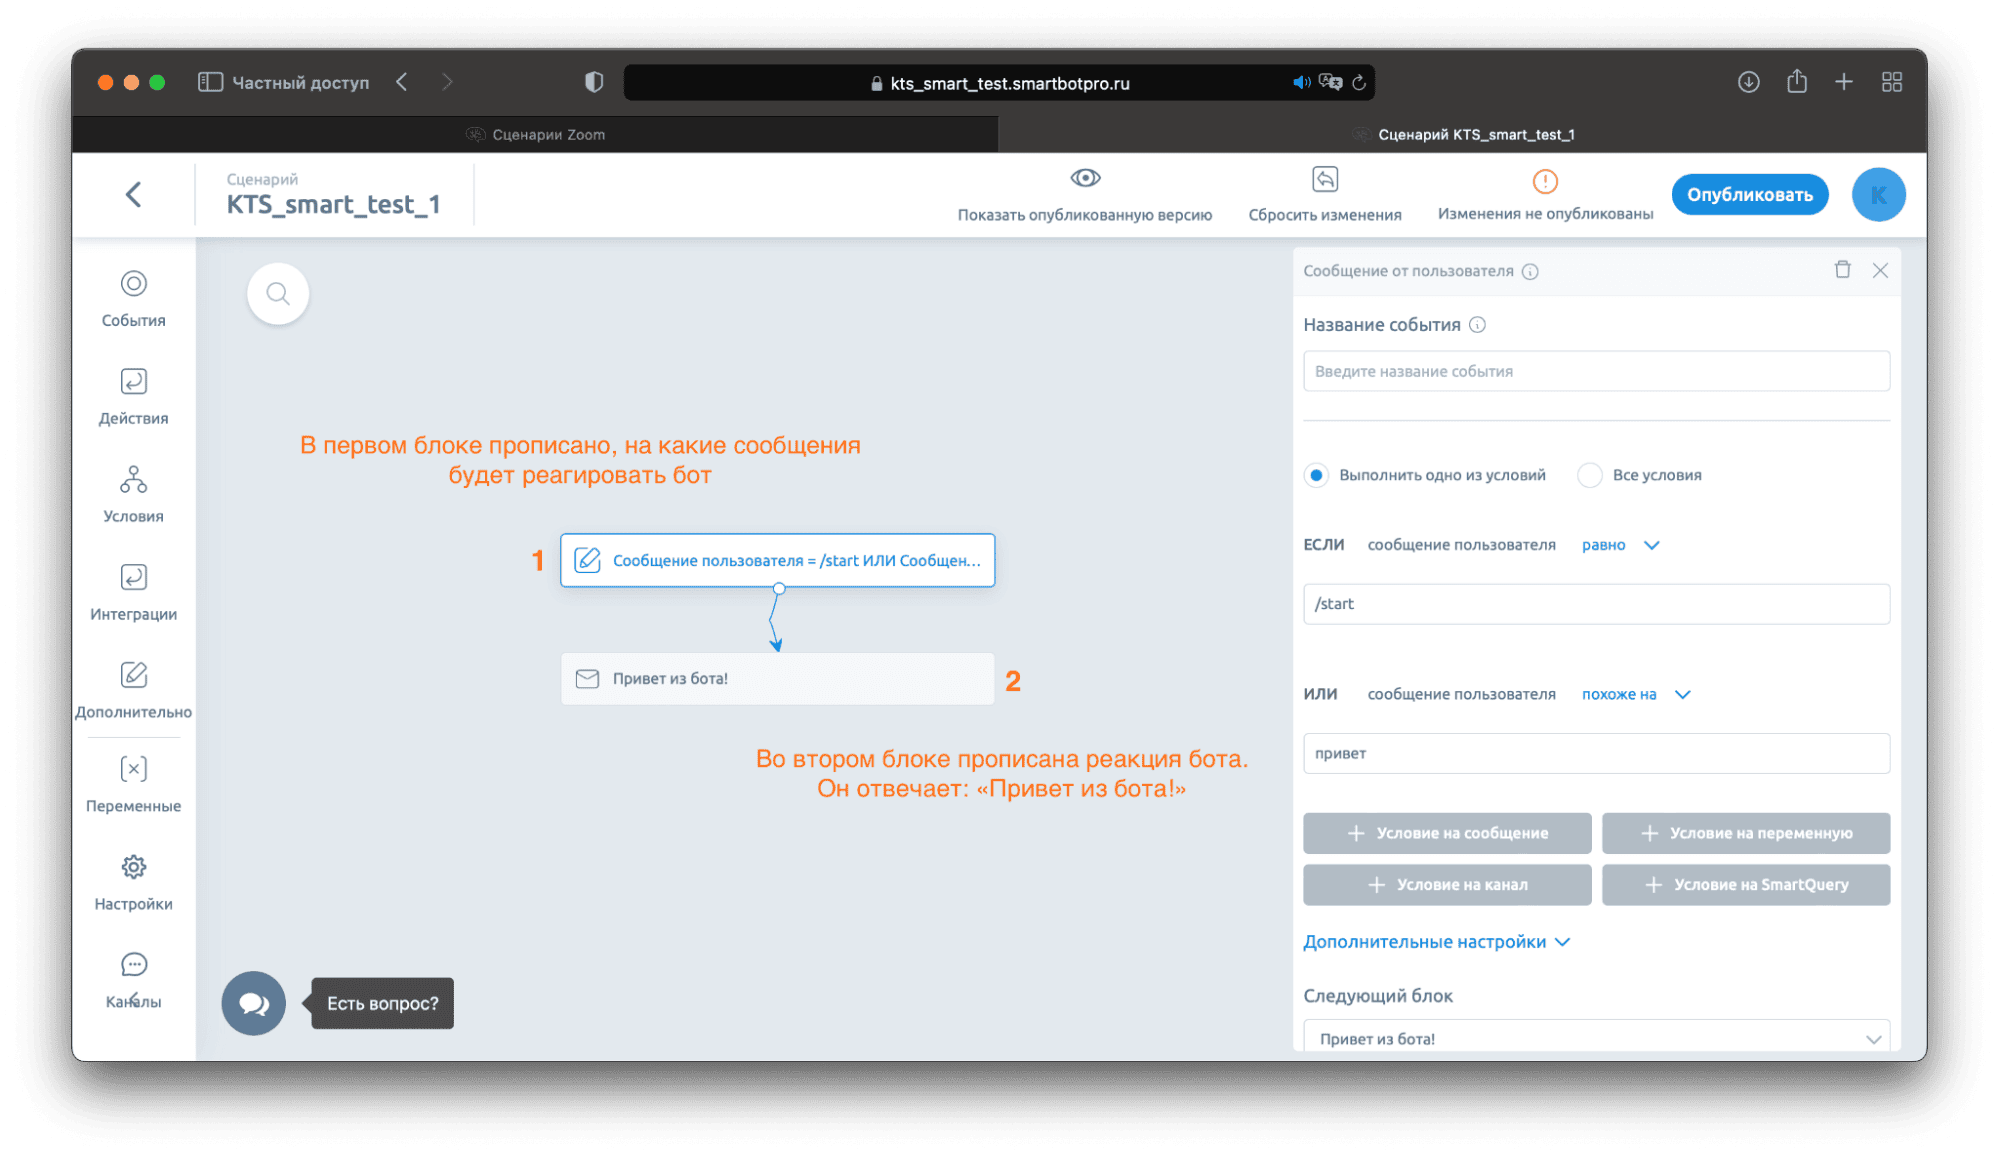The image size is (1999, 1157).
Task: Click the Есть вопрос chat bubble
Action: coord(254,1003)
